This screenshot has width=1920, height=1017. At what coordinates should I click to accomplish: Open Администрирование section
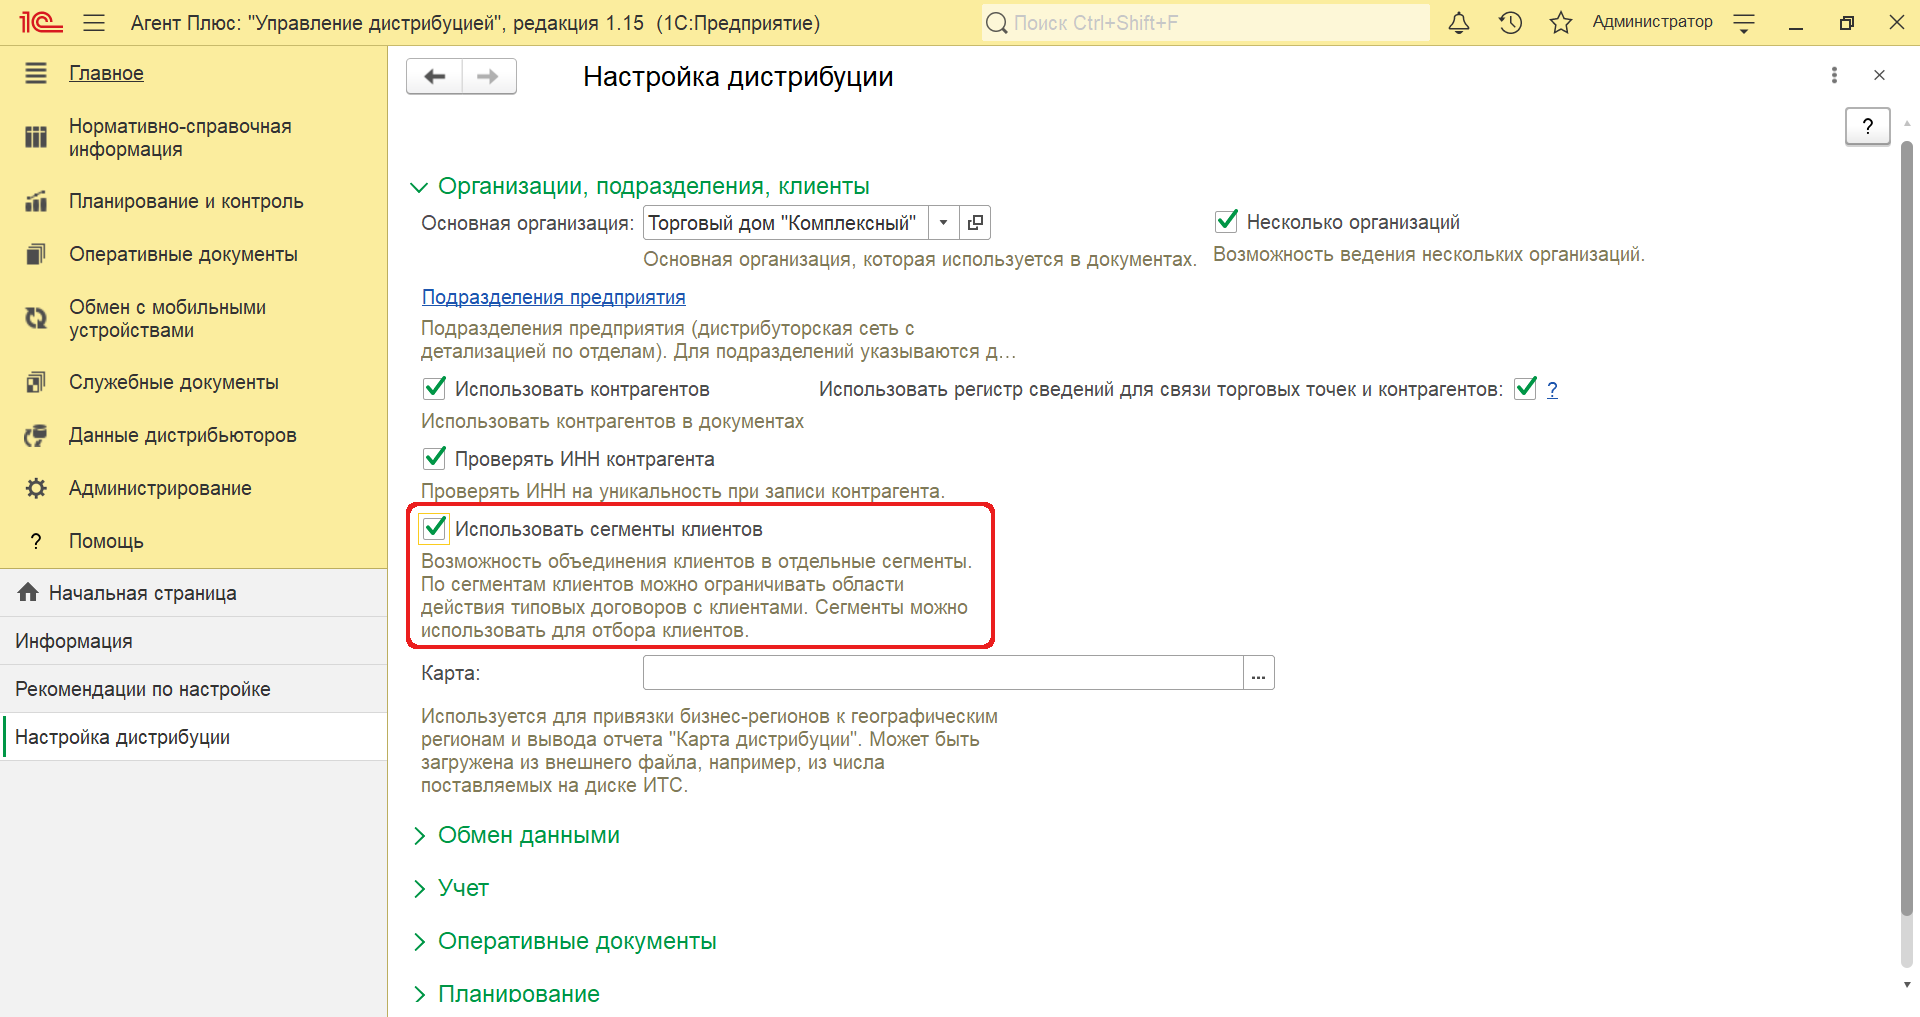(160, 488)
